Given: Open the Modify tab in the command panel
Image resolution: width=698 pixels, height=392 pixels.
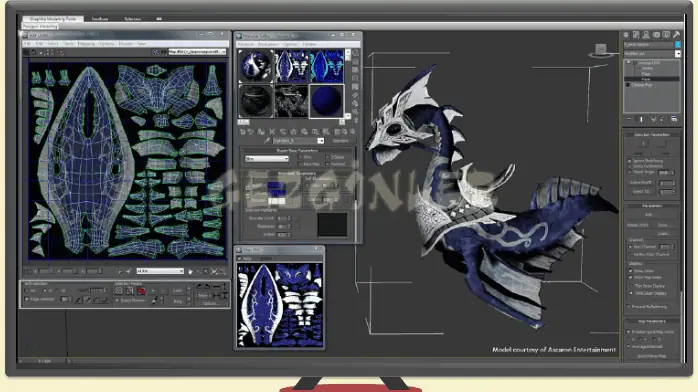Looking at the screenshot, I should [x=636, y=35].
